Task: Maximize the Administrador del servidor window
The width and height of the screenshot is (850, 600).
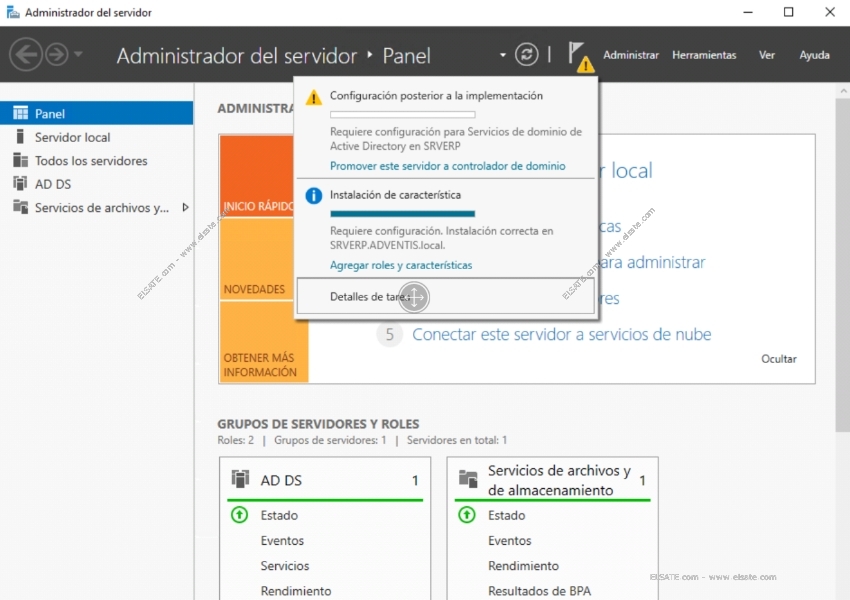Action: click(x=789, y=12)
